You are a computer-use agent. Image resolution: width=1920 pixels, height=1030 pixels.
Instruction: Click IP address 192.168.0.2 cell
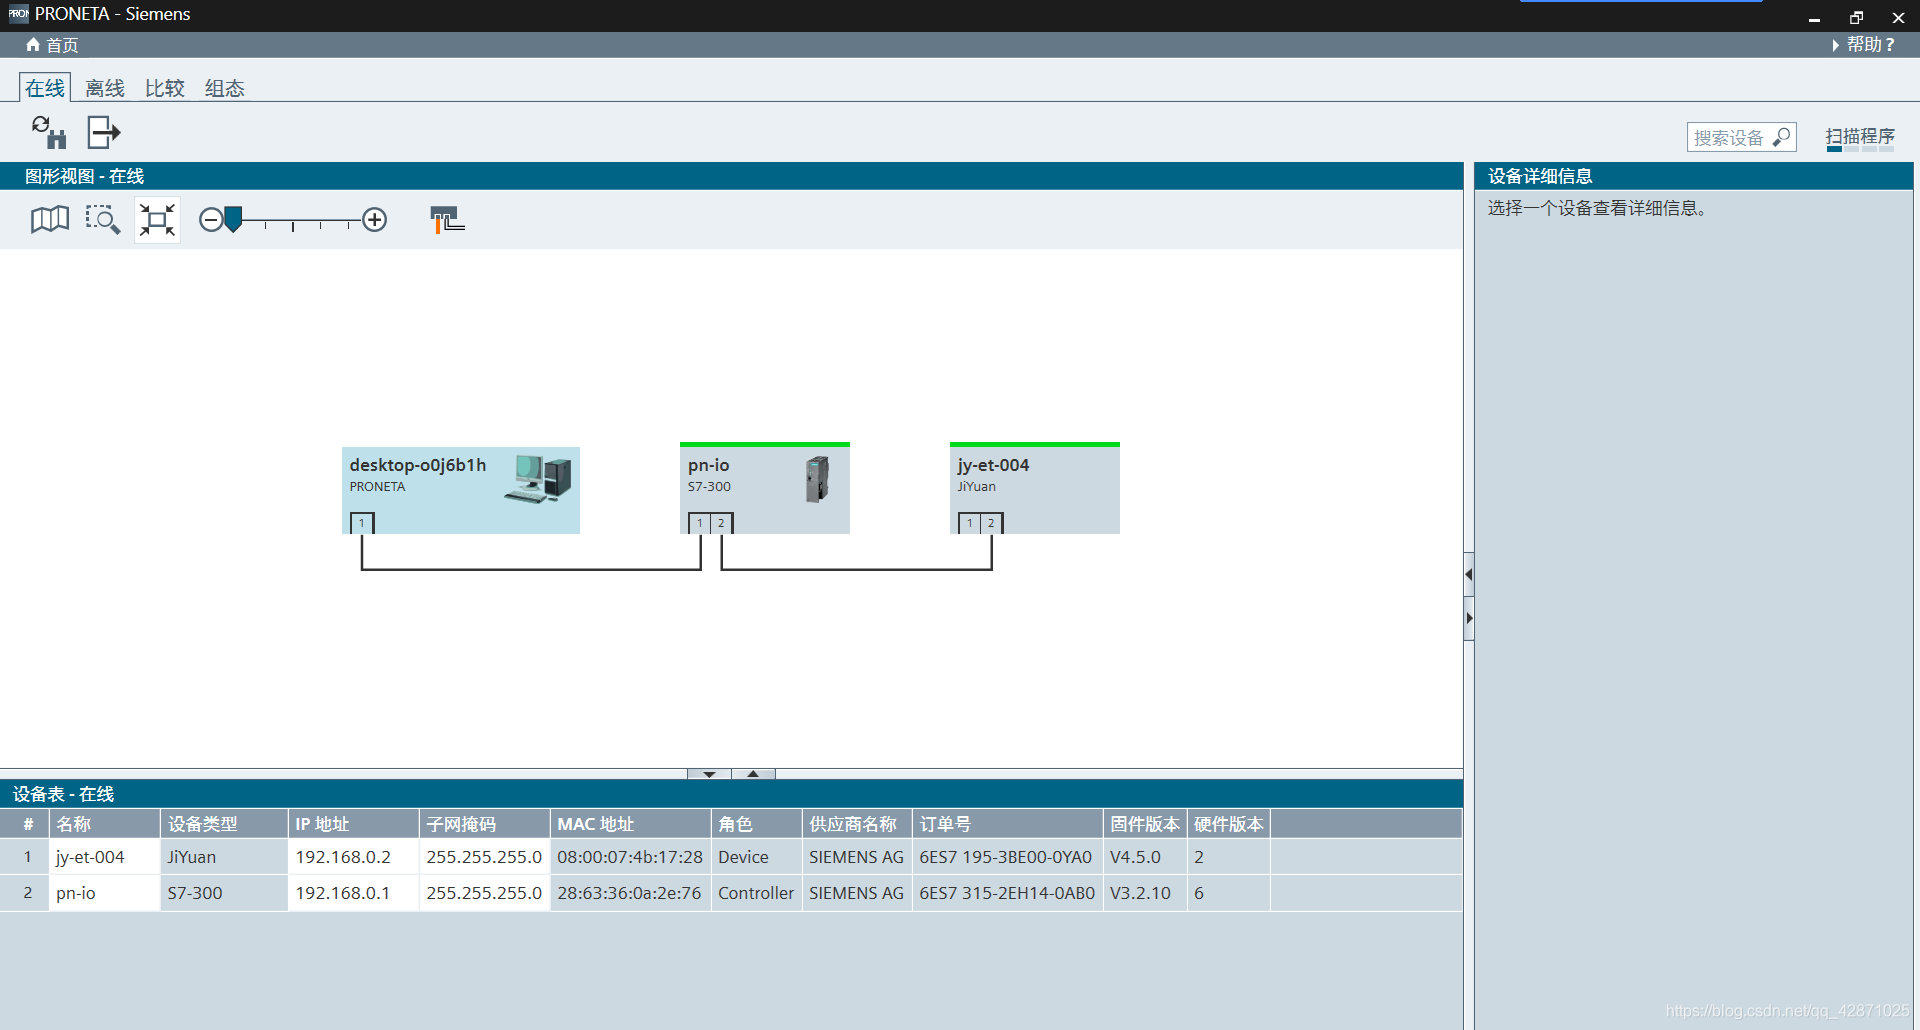(354, 857)
